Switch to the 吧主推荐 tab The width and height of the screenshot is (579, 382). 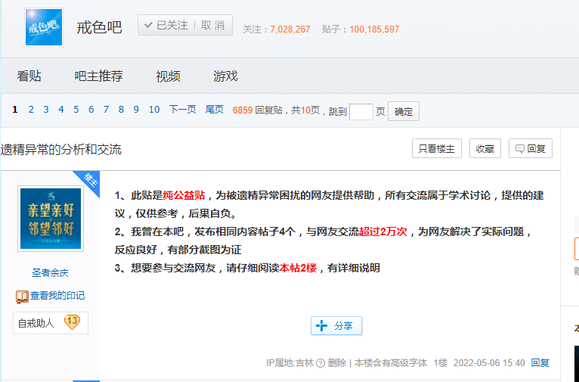[x=98, y=76]
